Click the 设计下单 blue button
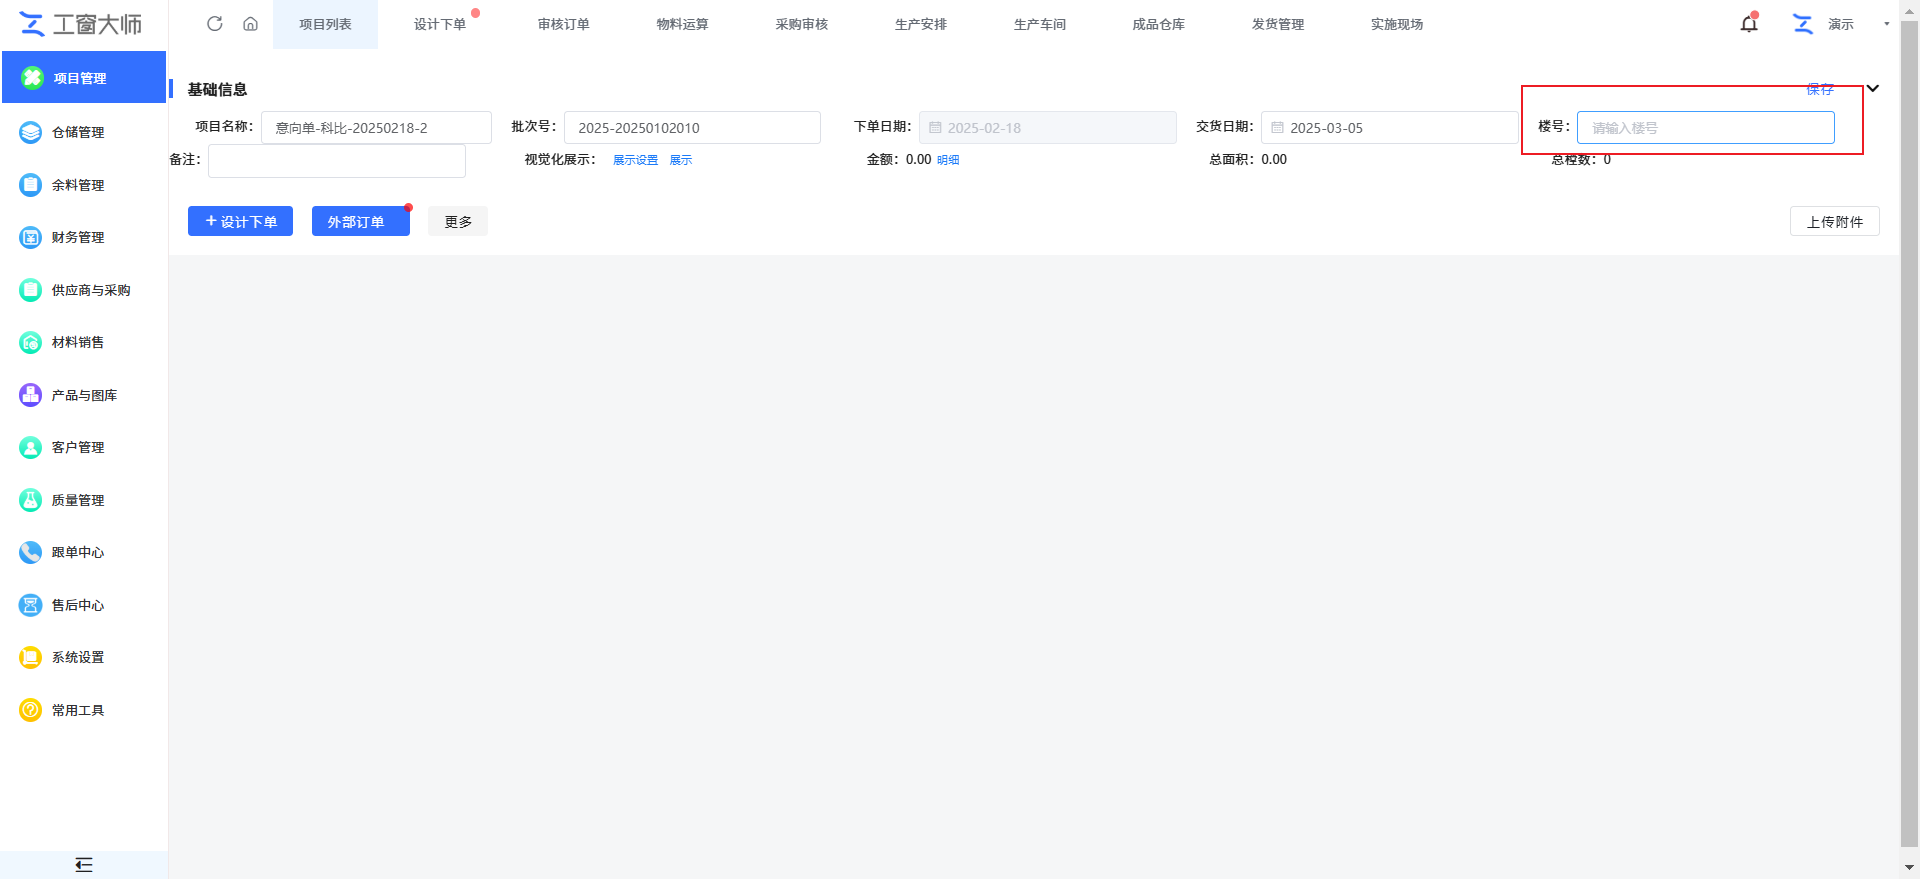This screenshot has height=879, width=1920. [240, 221]
